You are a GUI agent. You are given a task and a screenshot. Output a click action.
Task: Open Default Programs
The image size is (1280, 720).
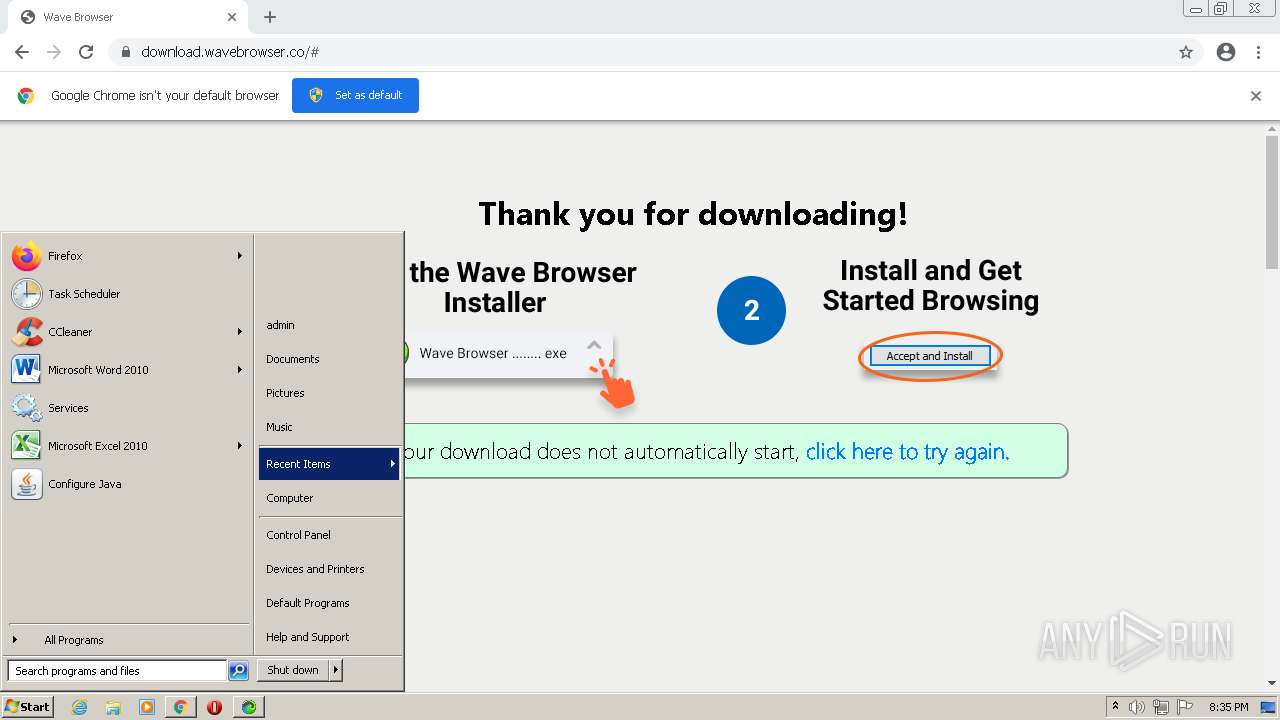329,603
